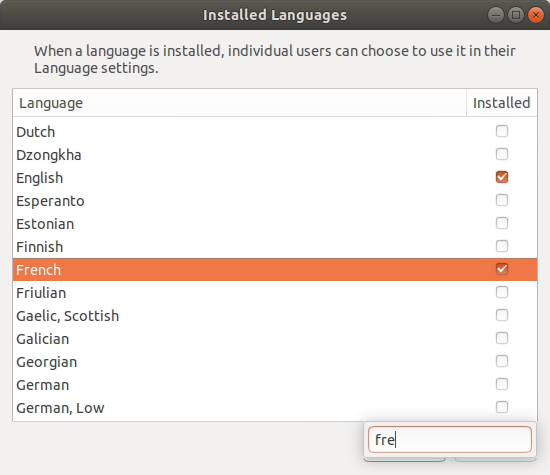550x475 pixels.
Task: Select the Galician row in the list
Action: tap(275, 339)
